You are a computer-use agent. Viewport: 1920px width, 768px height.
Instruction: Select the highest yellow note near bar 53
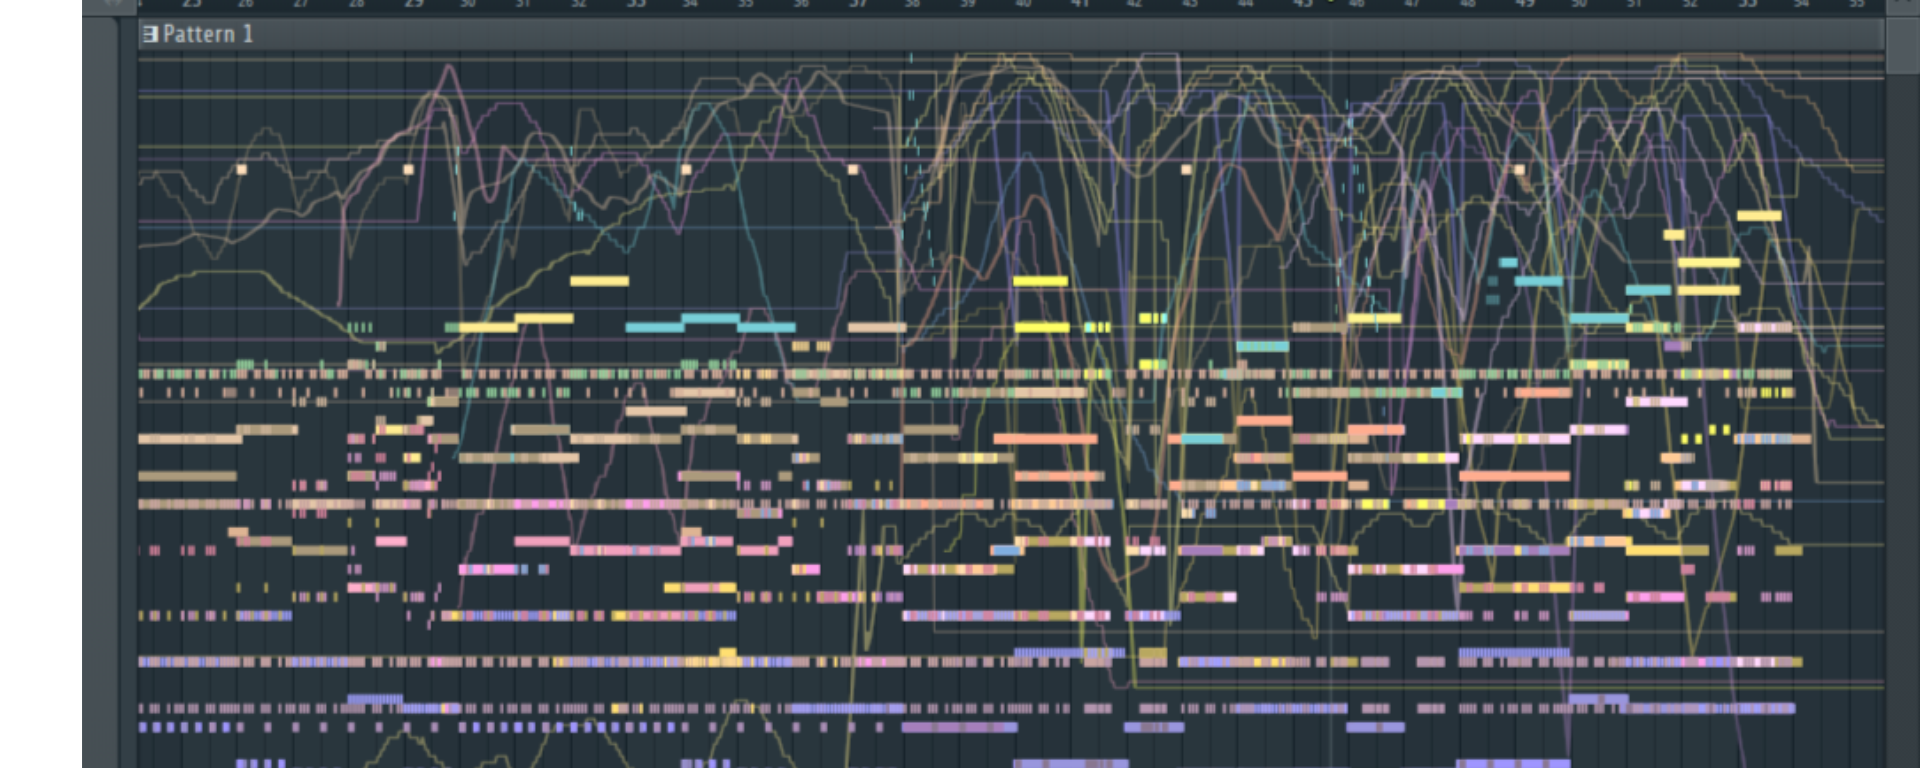point(1759,216)
